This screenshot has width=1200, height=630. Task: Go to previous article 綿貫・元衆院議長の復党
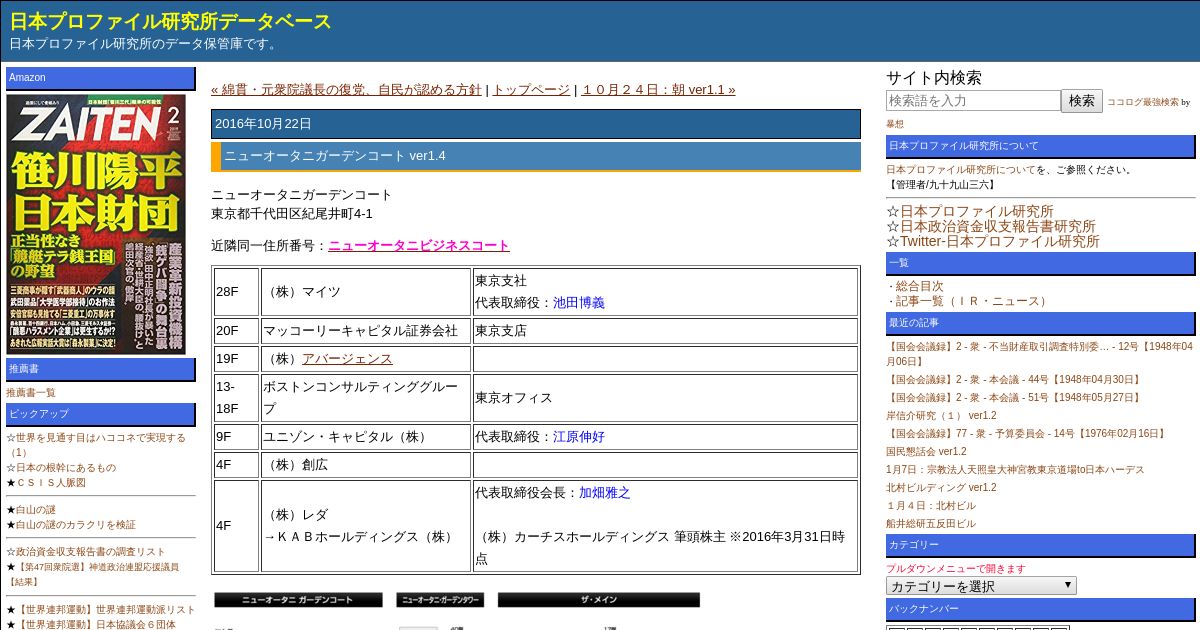coord(346,89)
